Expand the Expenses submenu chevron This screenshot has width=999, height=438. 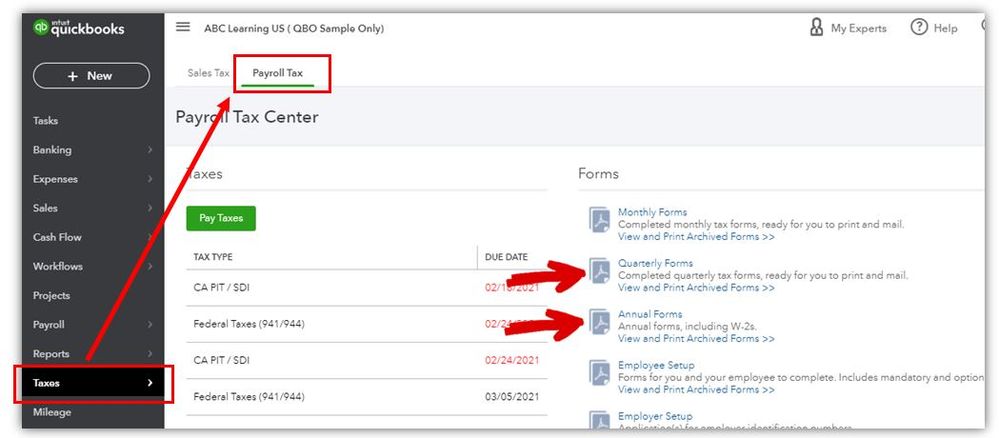150,179
